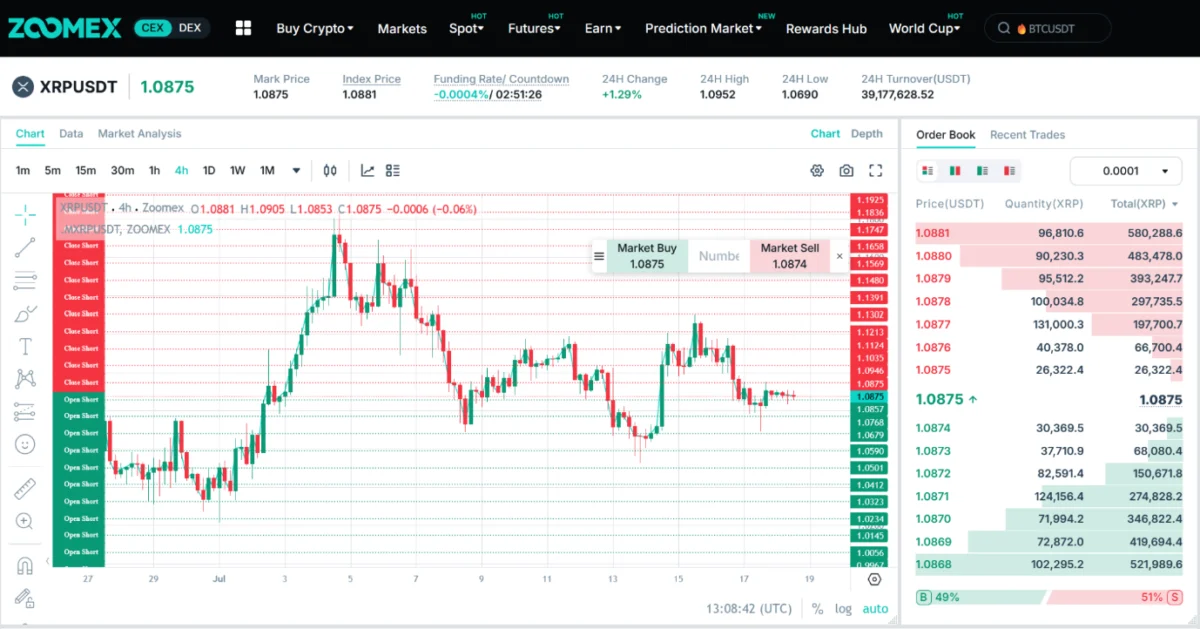Toggle the magnet snap mode
Screen dimensions: 1200x629
coord(25,566)
